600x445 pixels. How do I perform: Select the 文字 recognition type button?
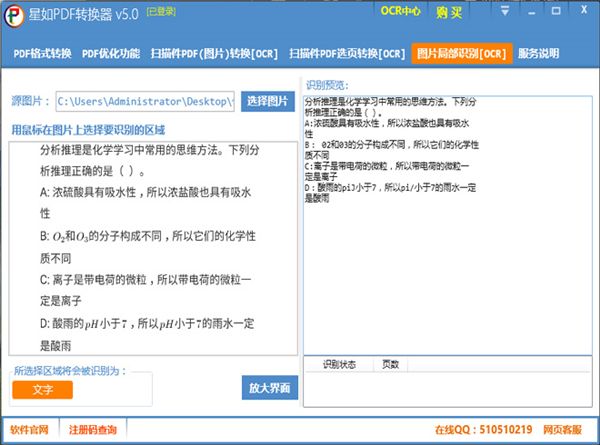pos(42,390)
